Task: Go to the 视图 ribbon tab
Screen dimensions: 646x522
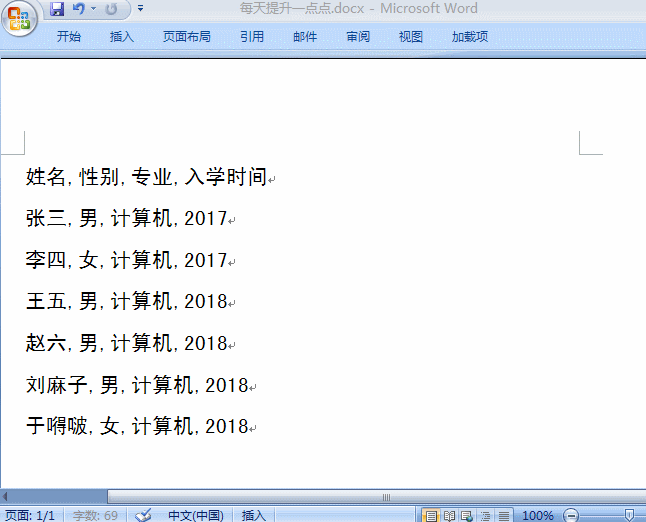Action: (x=411, y=37)
